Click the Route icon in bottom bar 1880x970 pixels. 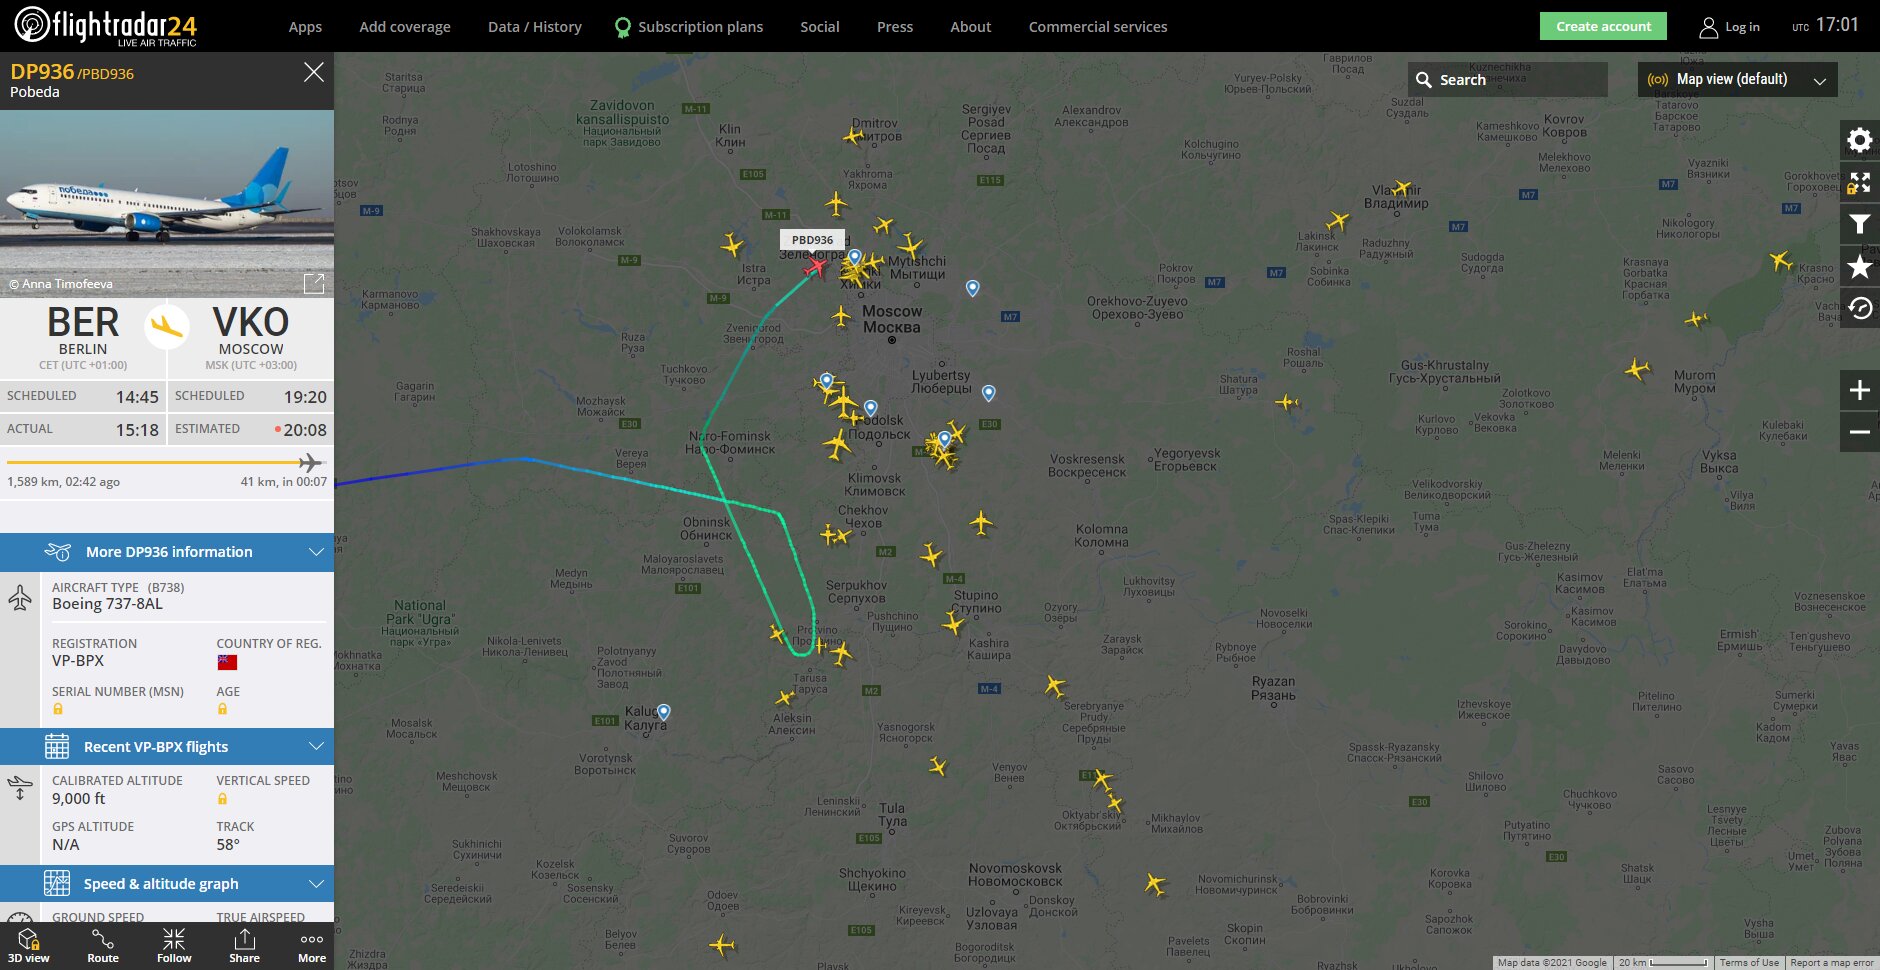point(103,945)
